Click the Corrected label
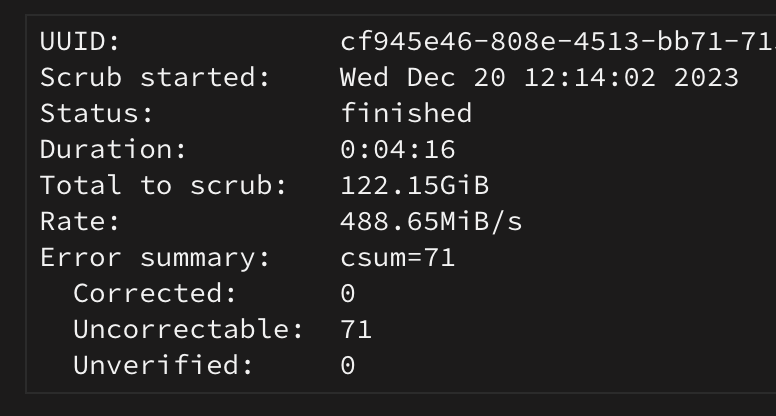 click(155, 293)
